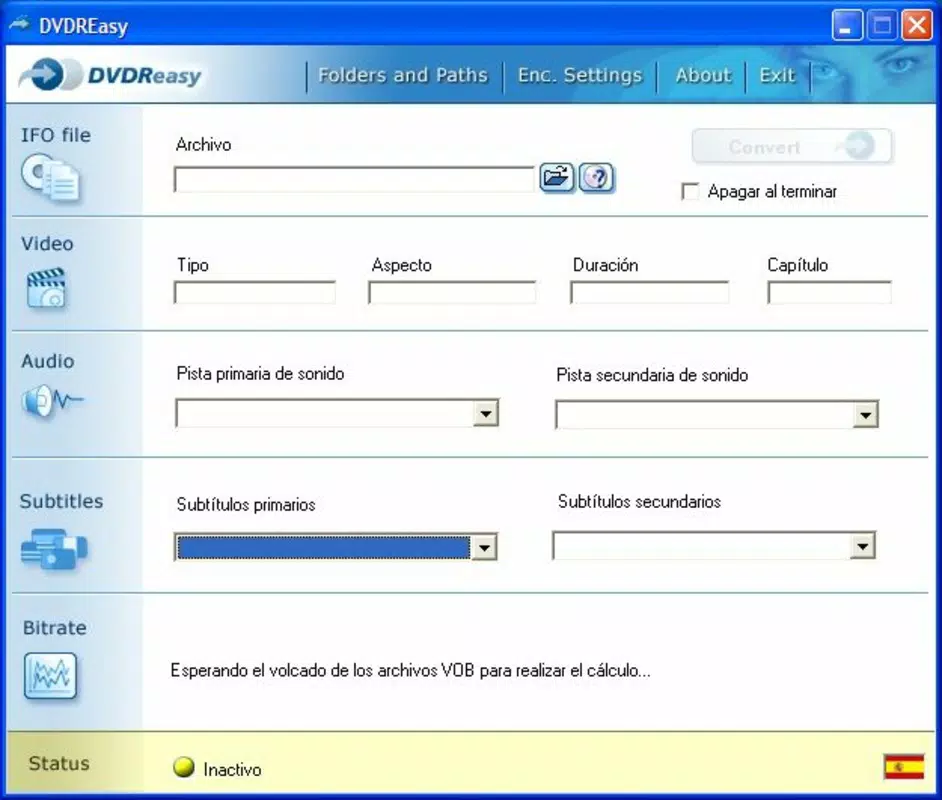Click the yellow Inactivo status indicator
The height and width of the screenshot is (800, 942).
click(183, 767)
